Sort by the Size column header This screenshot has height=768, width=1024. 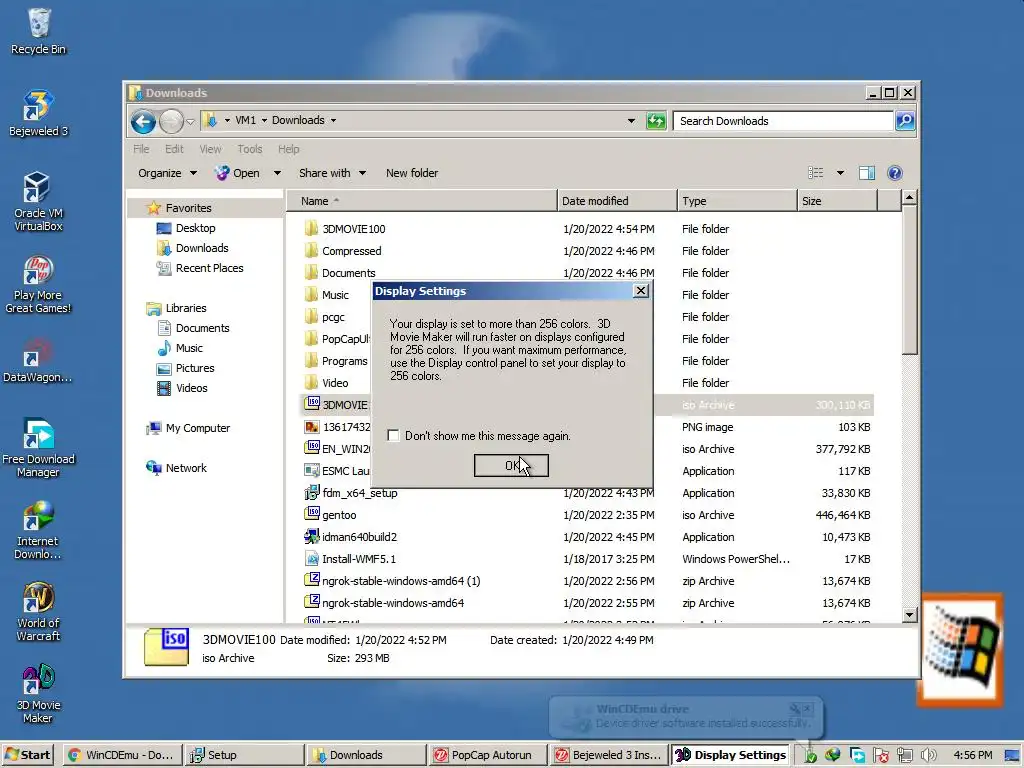(x=837, y=201)
